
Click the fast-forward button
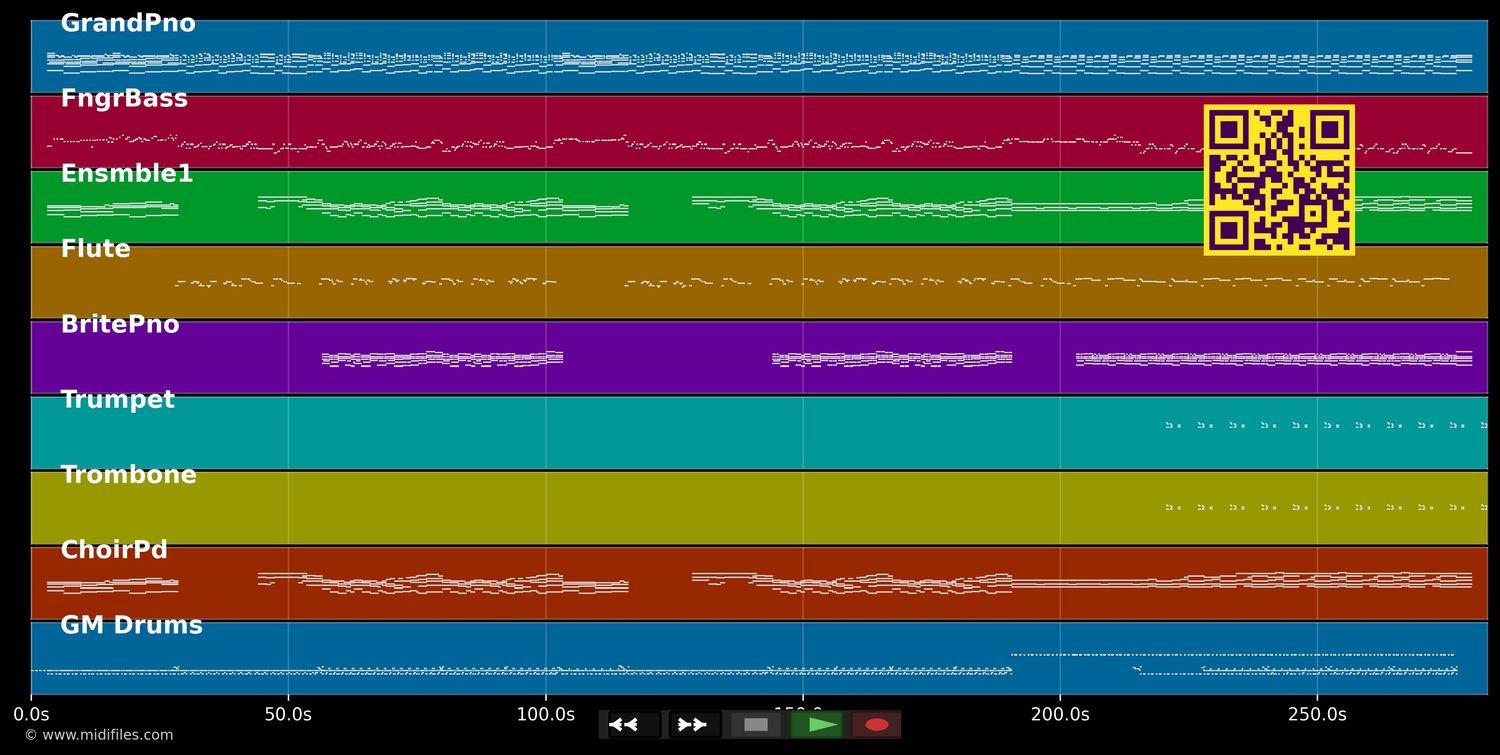point(695,725)
